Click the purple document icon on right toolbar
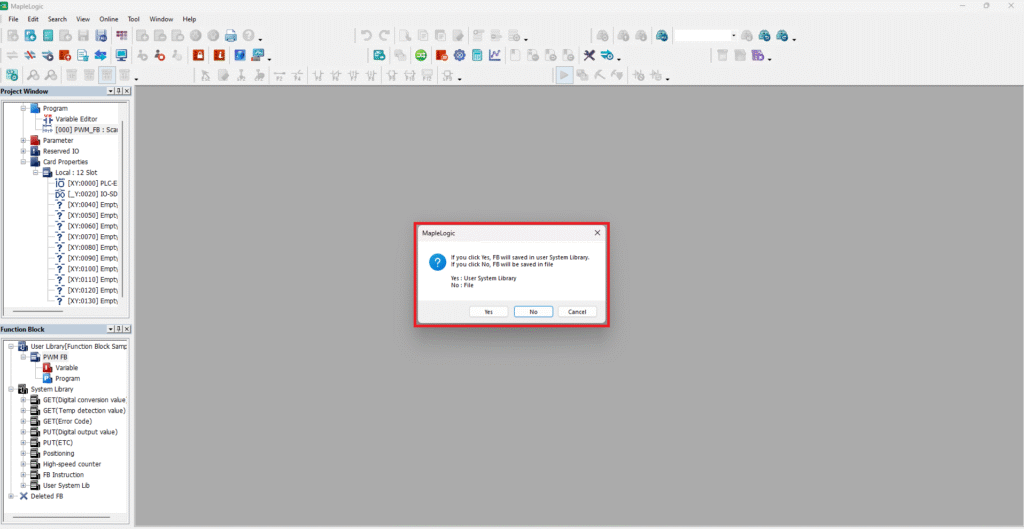Viewport: 1024px width, 529px height. (x=758, y=56)
